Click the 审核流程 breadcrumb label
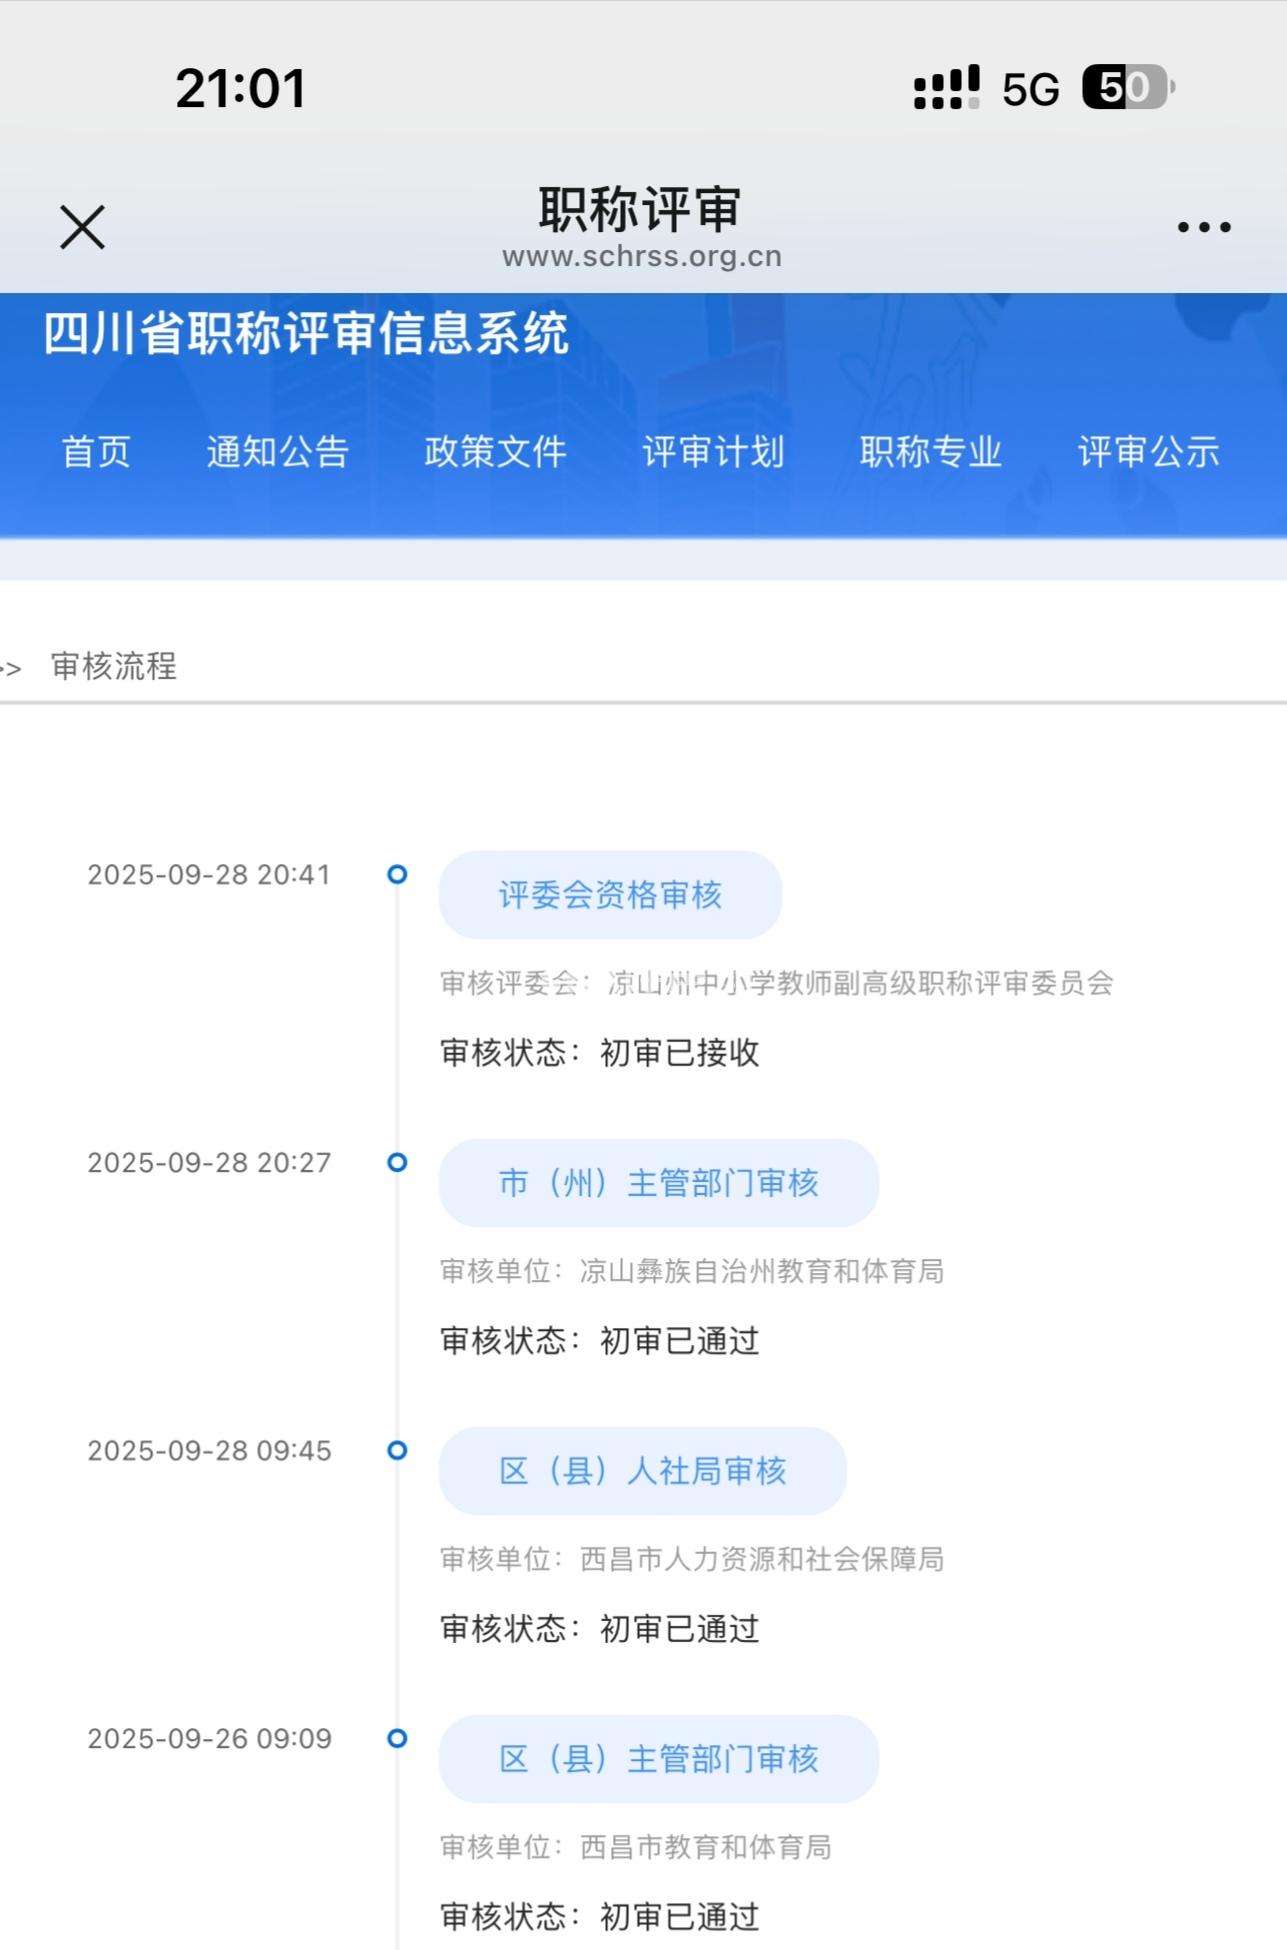Screen dimensions: 1287x1950 [114, 666]
